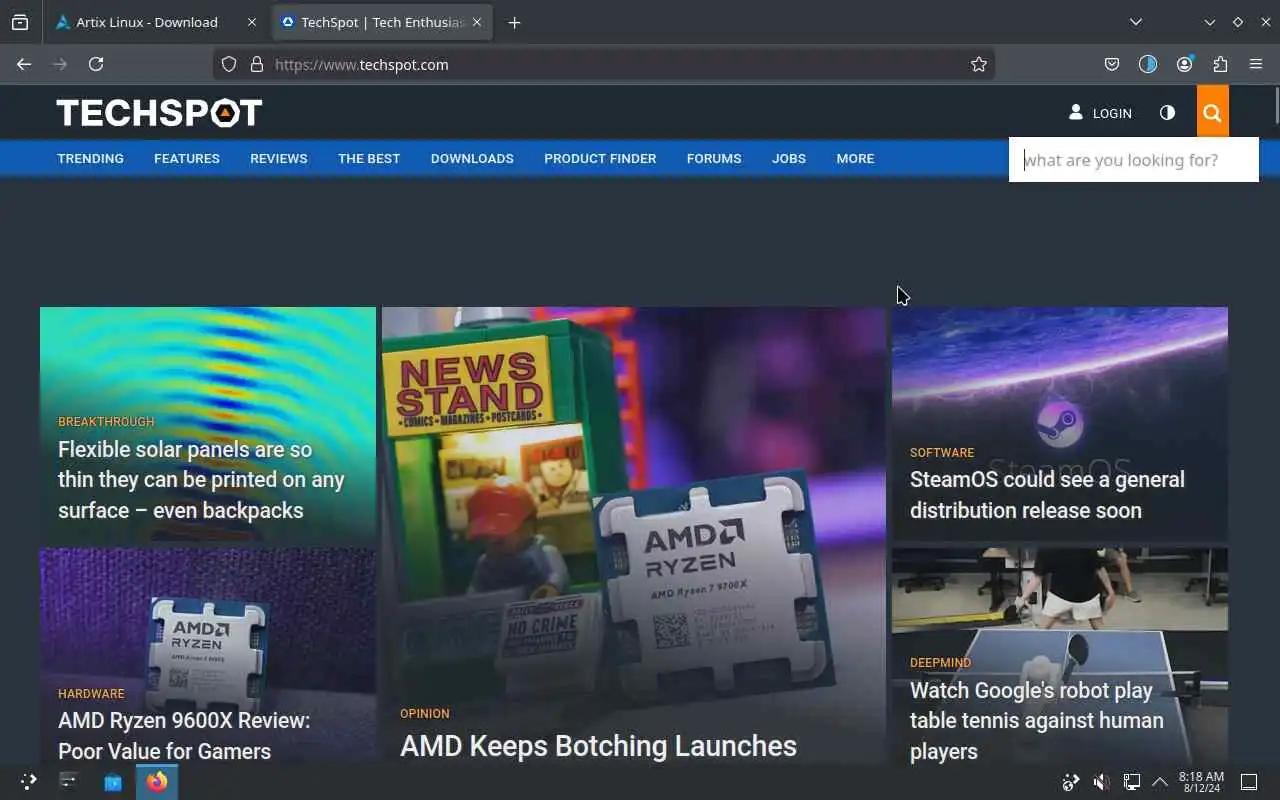Open a new browser tab
Screen dimensions: 1280x800
pos(514,22)
